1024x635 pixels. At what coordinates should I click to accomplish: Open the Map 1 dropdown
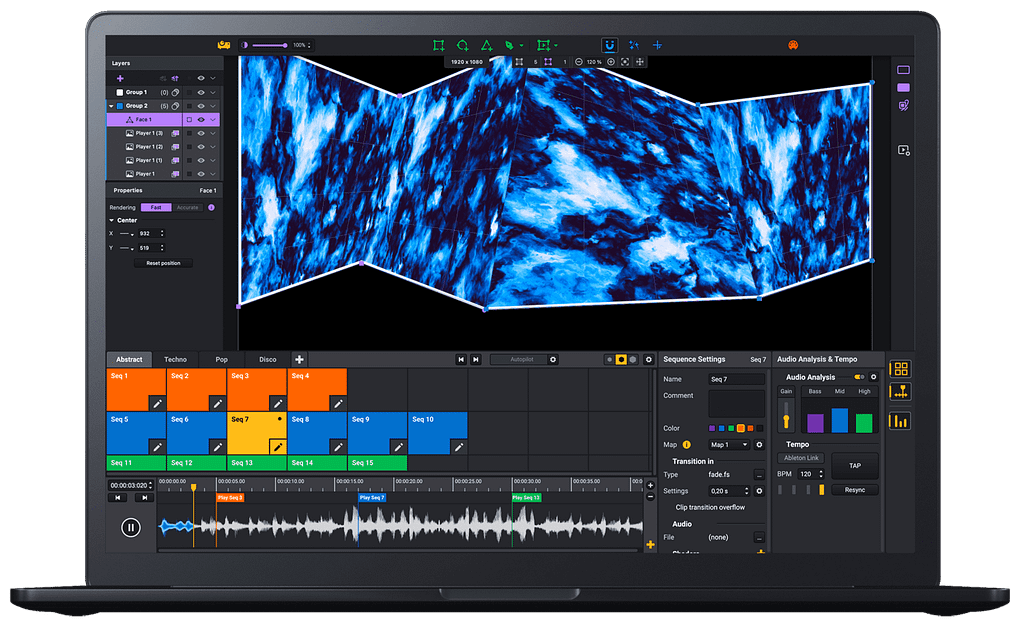(x=729, y=444)
